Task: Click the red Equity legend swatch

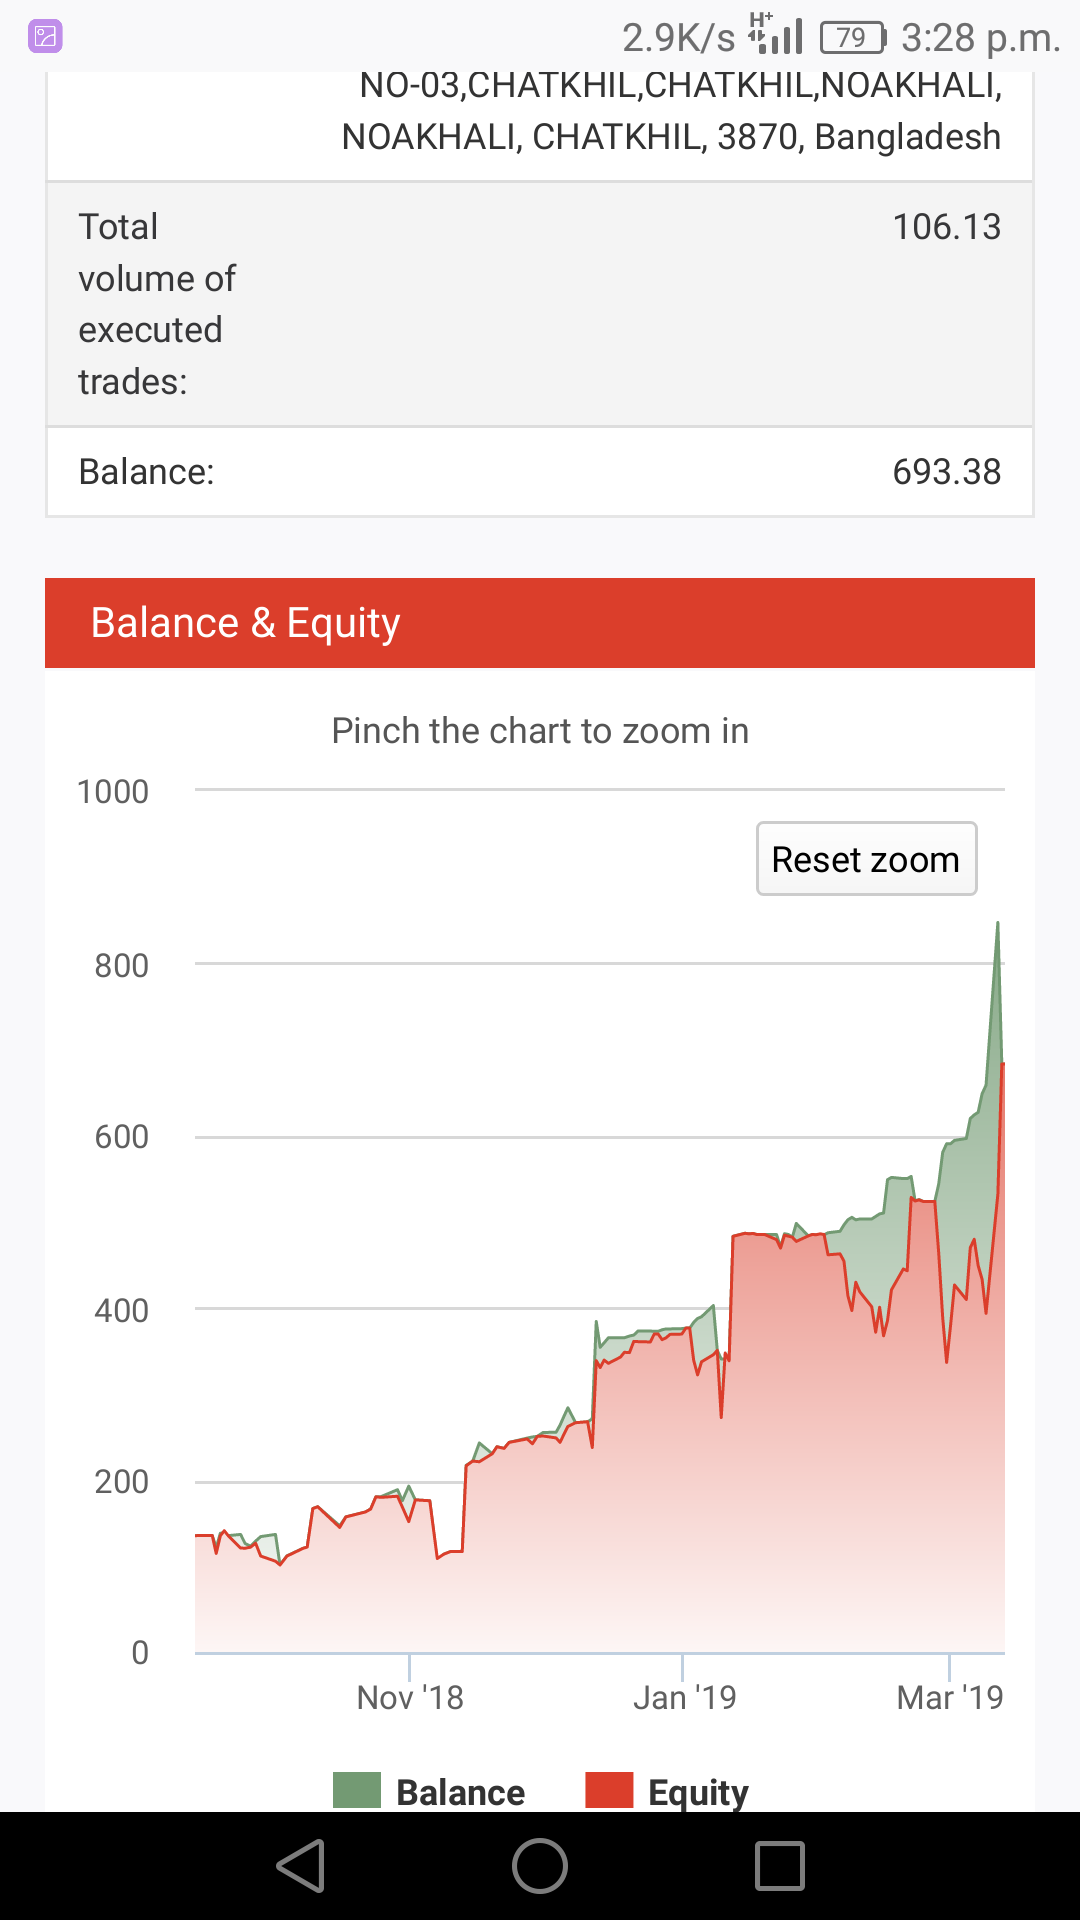Action: [x=609, y=1790]
